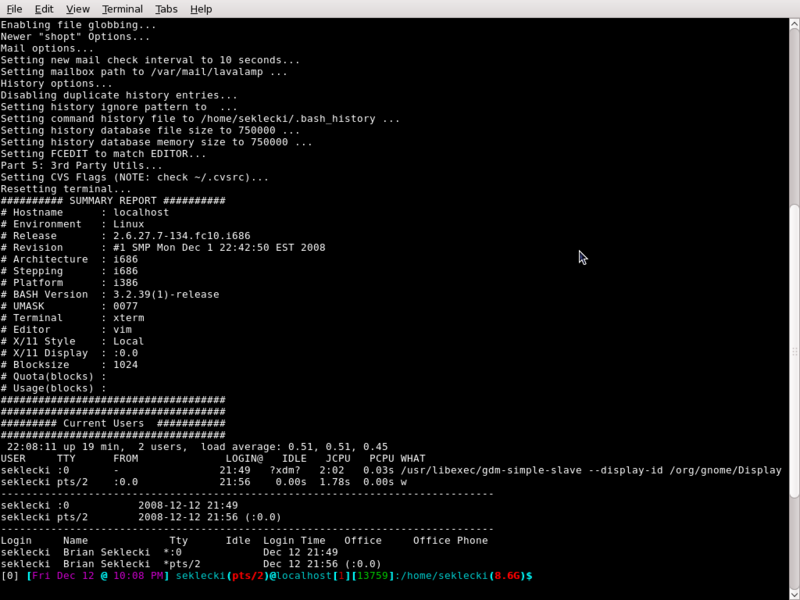Click the load average line

click(197, 447)
